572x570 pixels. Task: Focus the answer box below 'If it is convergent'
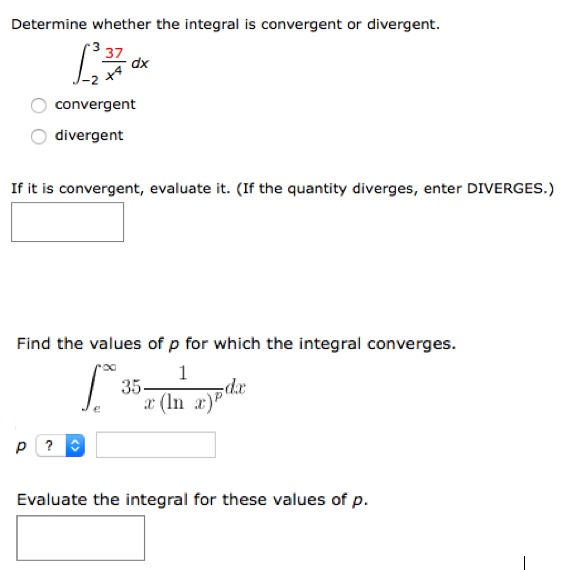[67, 222]
